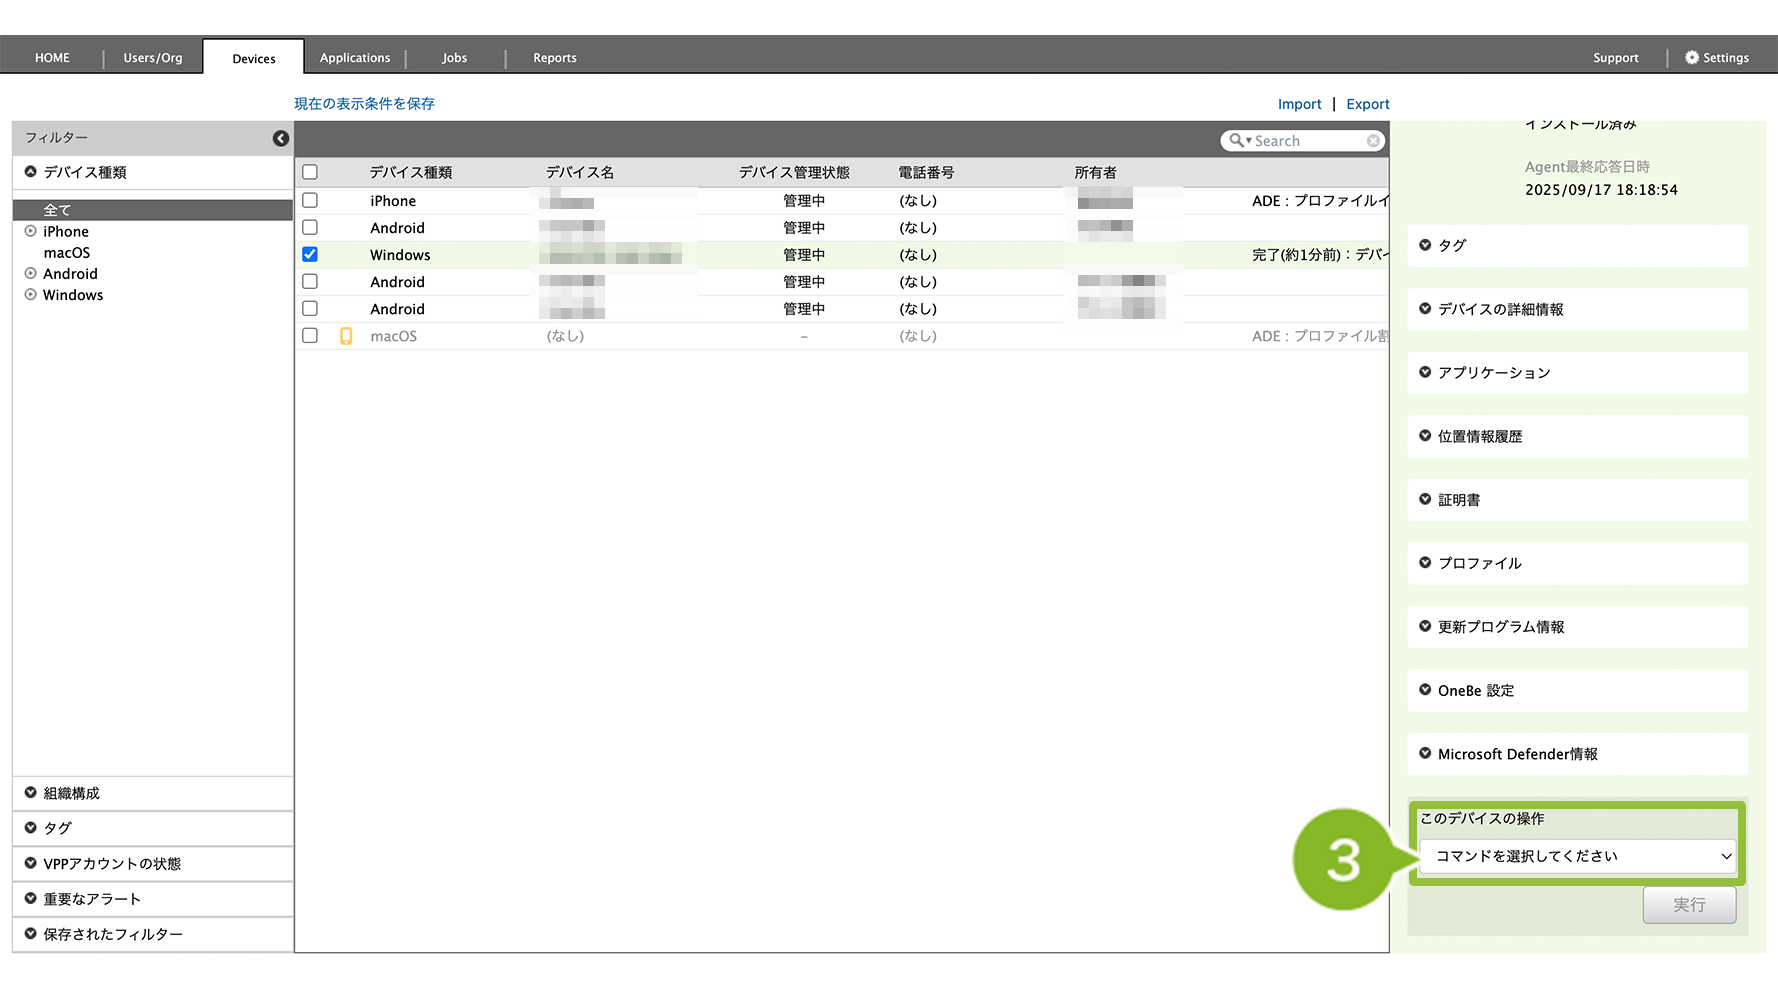The height and width of the screenshot is (1000, 1778).
Task: Switch to the Applications tab
Action: (x=355, y=58)
